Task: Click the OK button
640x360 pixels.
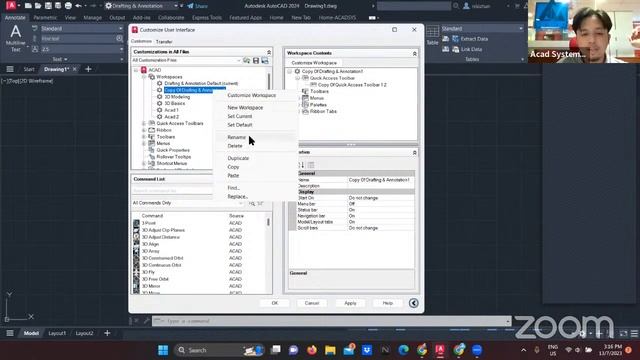Action: (275, 303)
